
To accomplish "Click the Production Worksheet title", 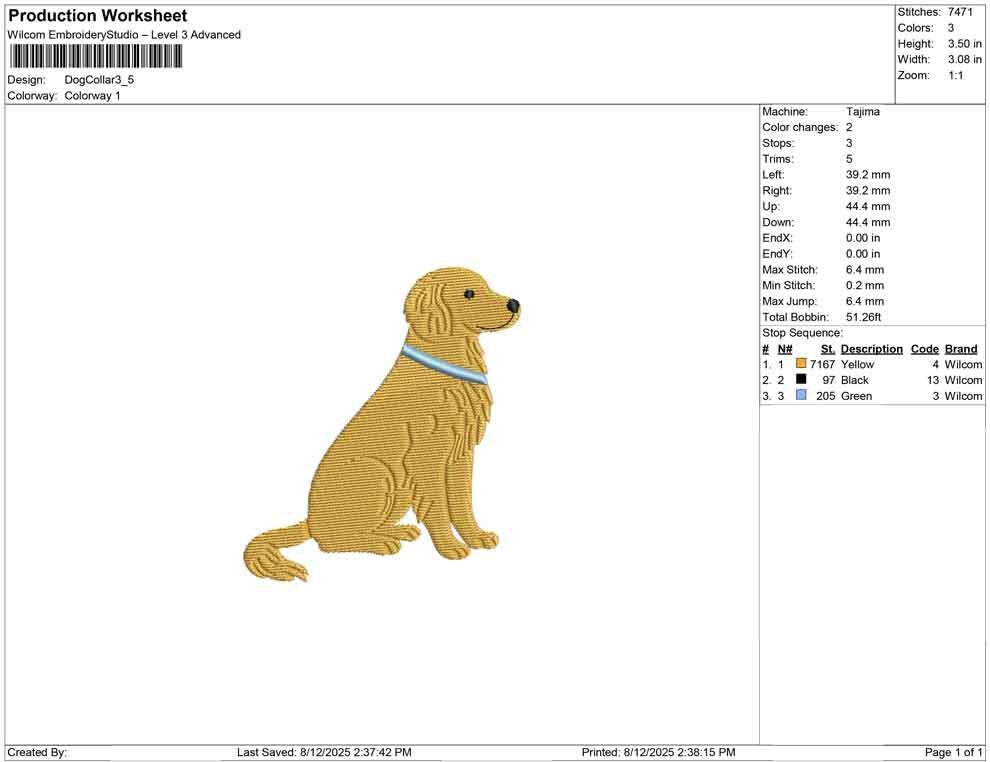I will [96, 15].
